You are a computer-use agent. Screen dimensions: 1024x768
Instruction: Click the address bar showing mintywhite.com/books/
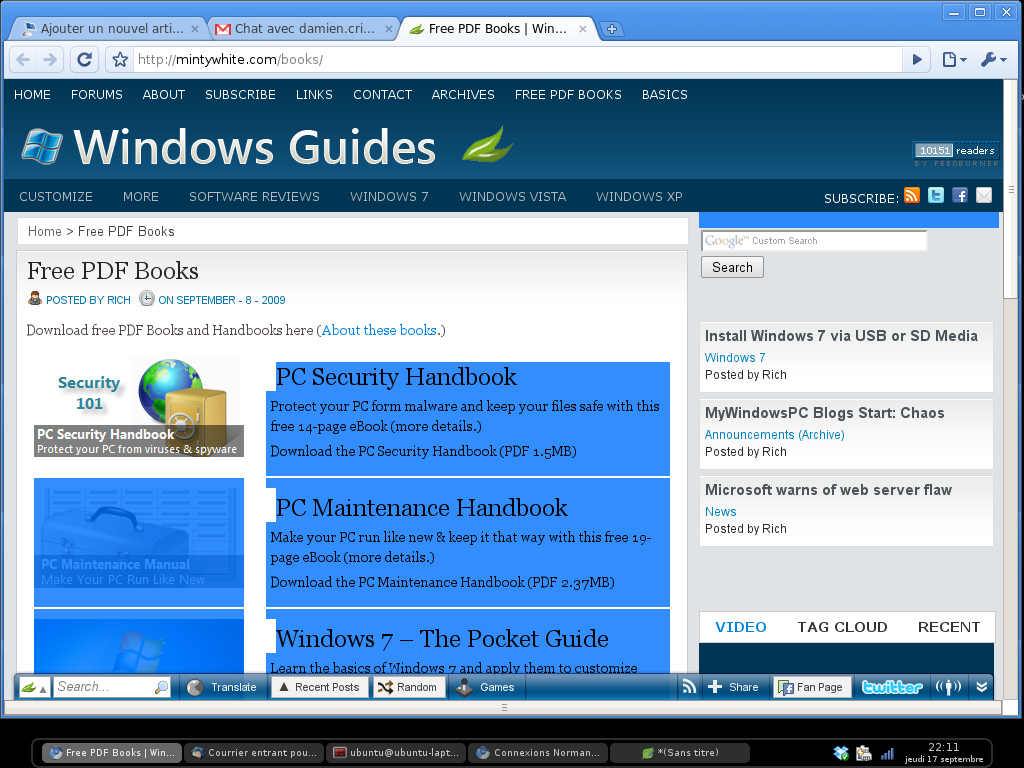[517, 59]
